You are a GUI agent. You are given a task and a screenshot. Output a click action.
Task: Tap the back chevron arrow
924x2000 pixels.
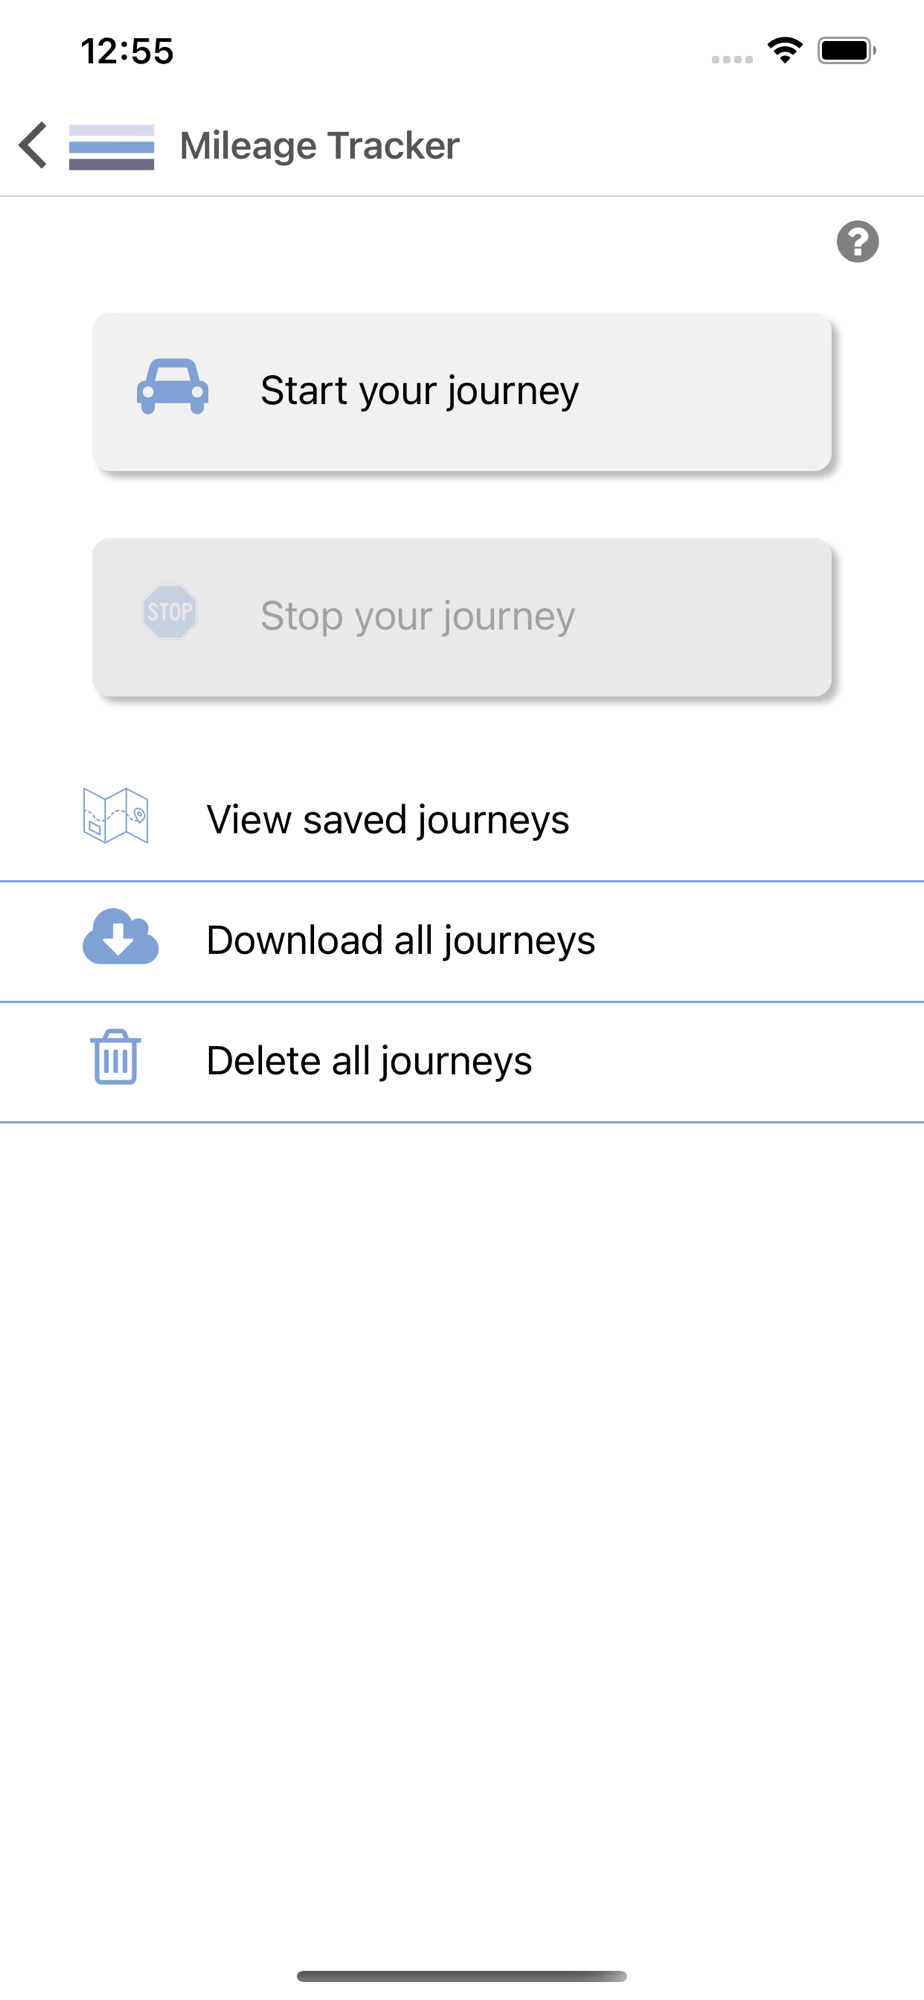(33, 145)
